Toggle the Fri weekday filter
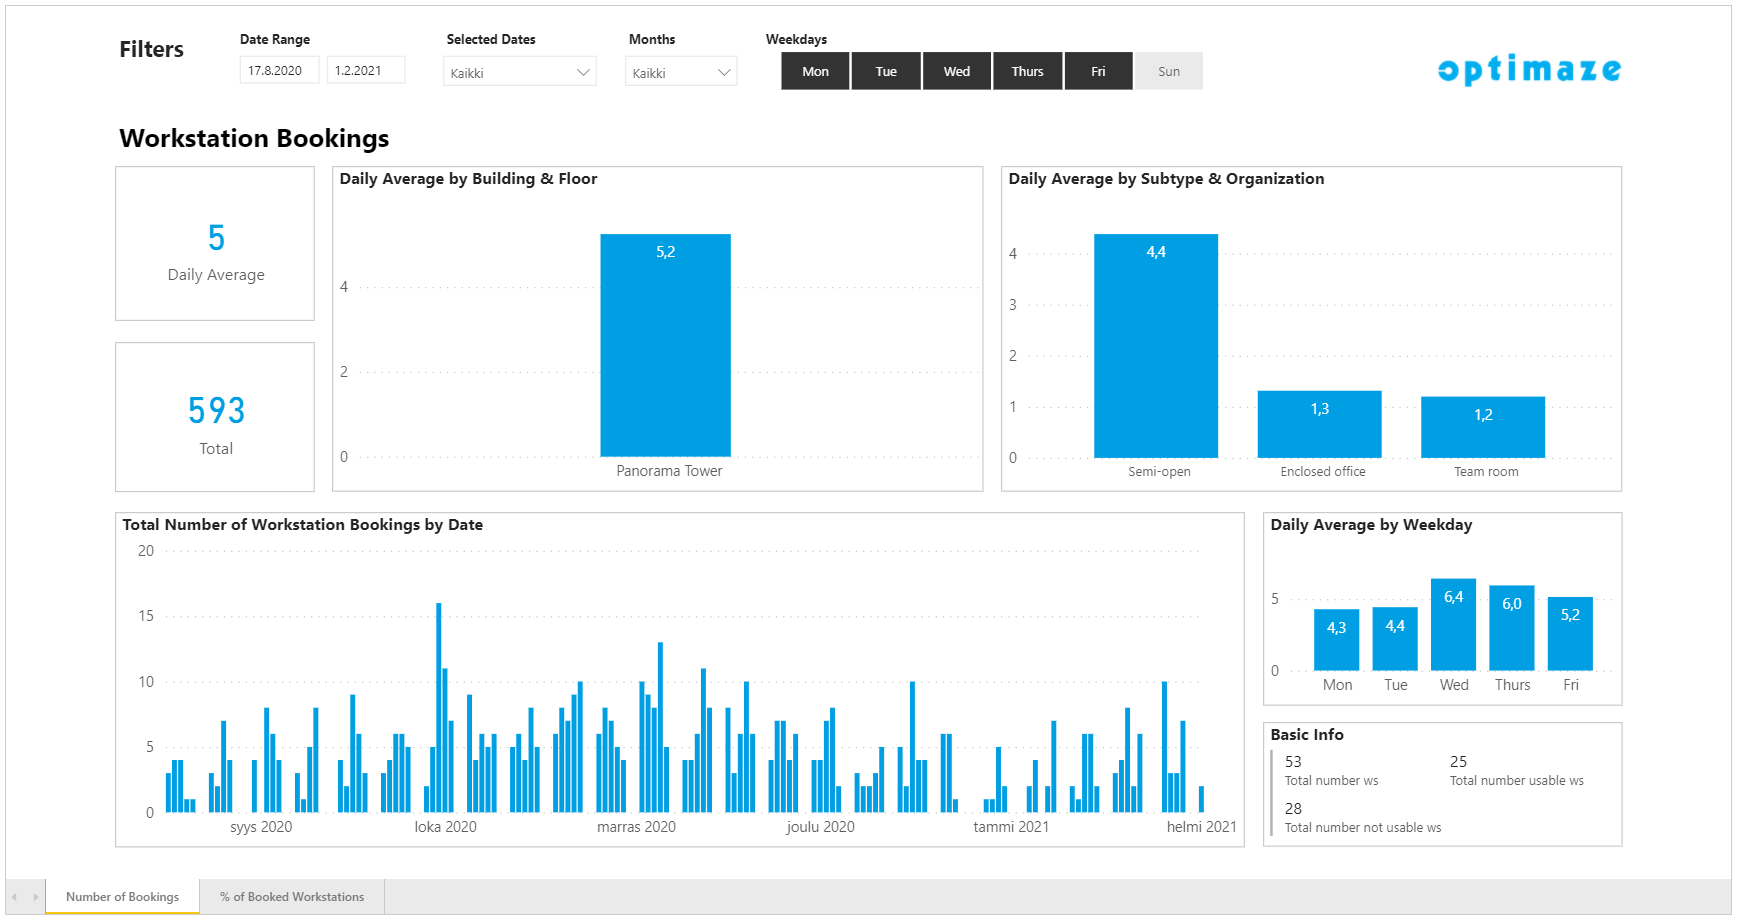The width and height of the screenshot is (1737, 920). [x=1098, y=72]
